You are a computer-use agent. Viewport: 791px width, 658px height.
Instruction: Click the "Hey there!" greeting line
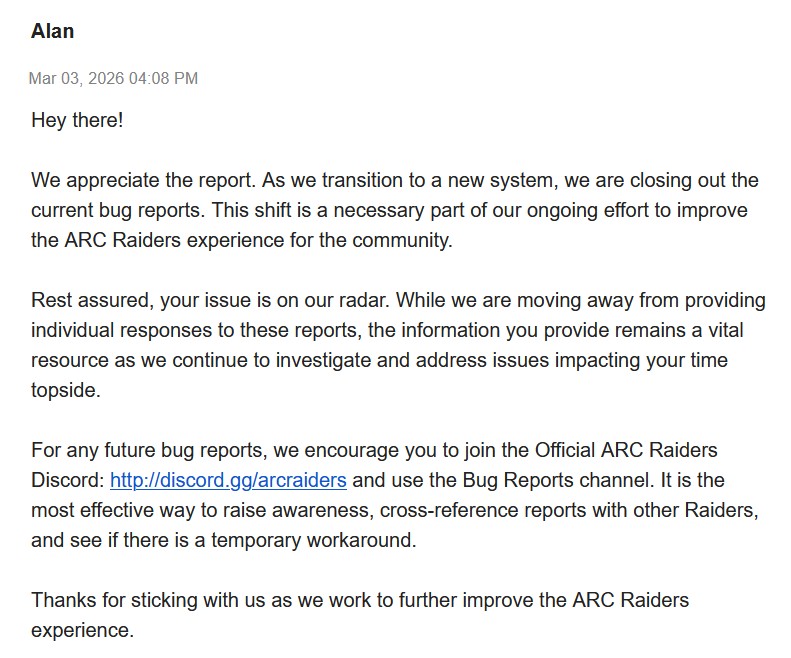point(77,120)
